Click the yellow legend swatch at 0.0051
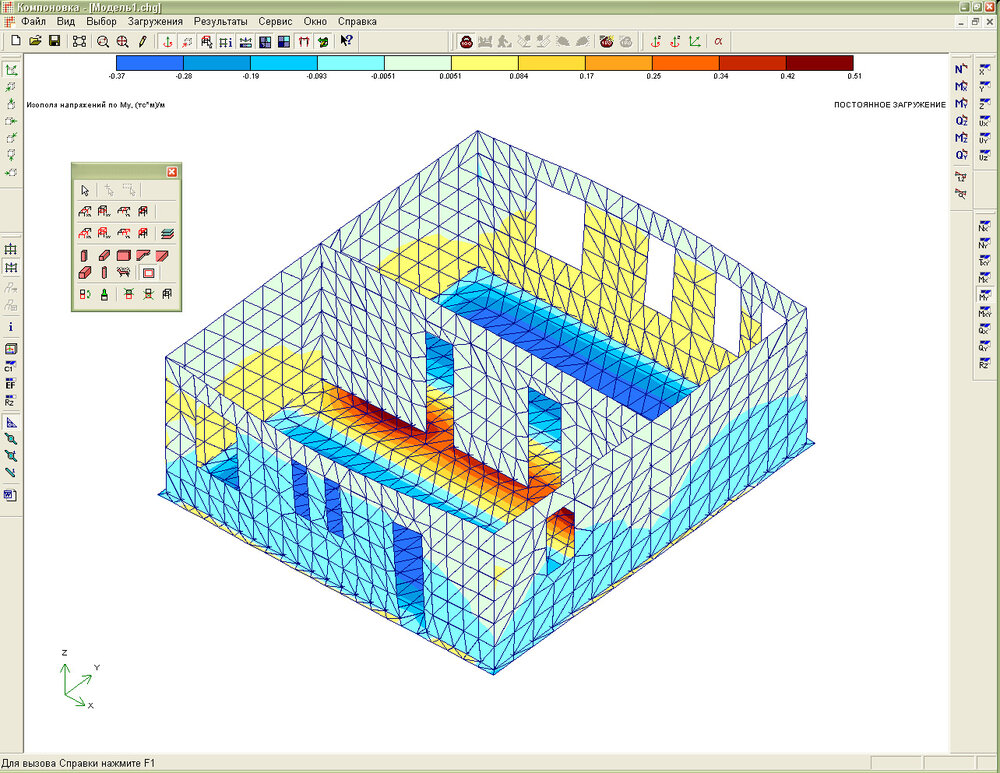 [485, 63]
